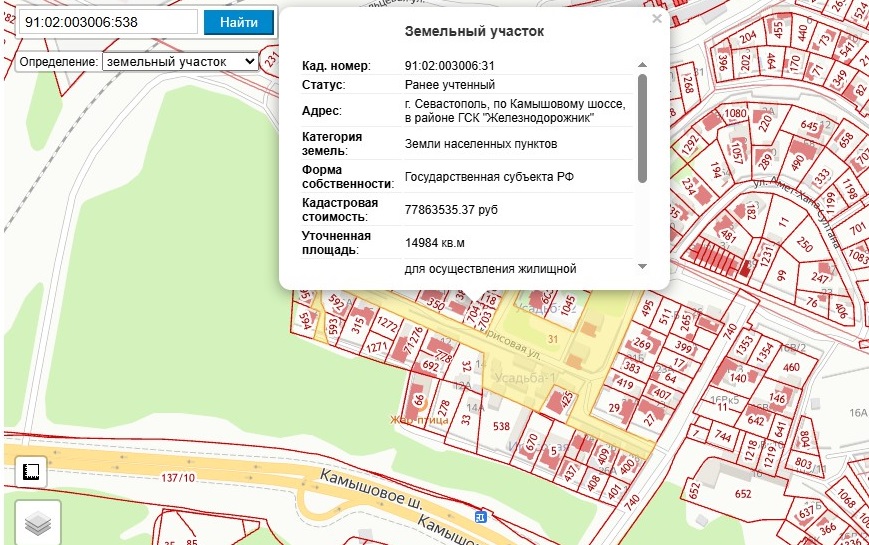The width and height of the screenshot is (869, 545).
Task: Click the scroll-up arrow in the info popup
Action: (x=642, y=65)
